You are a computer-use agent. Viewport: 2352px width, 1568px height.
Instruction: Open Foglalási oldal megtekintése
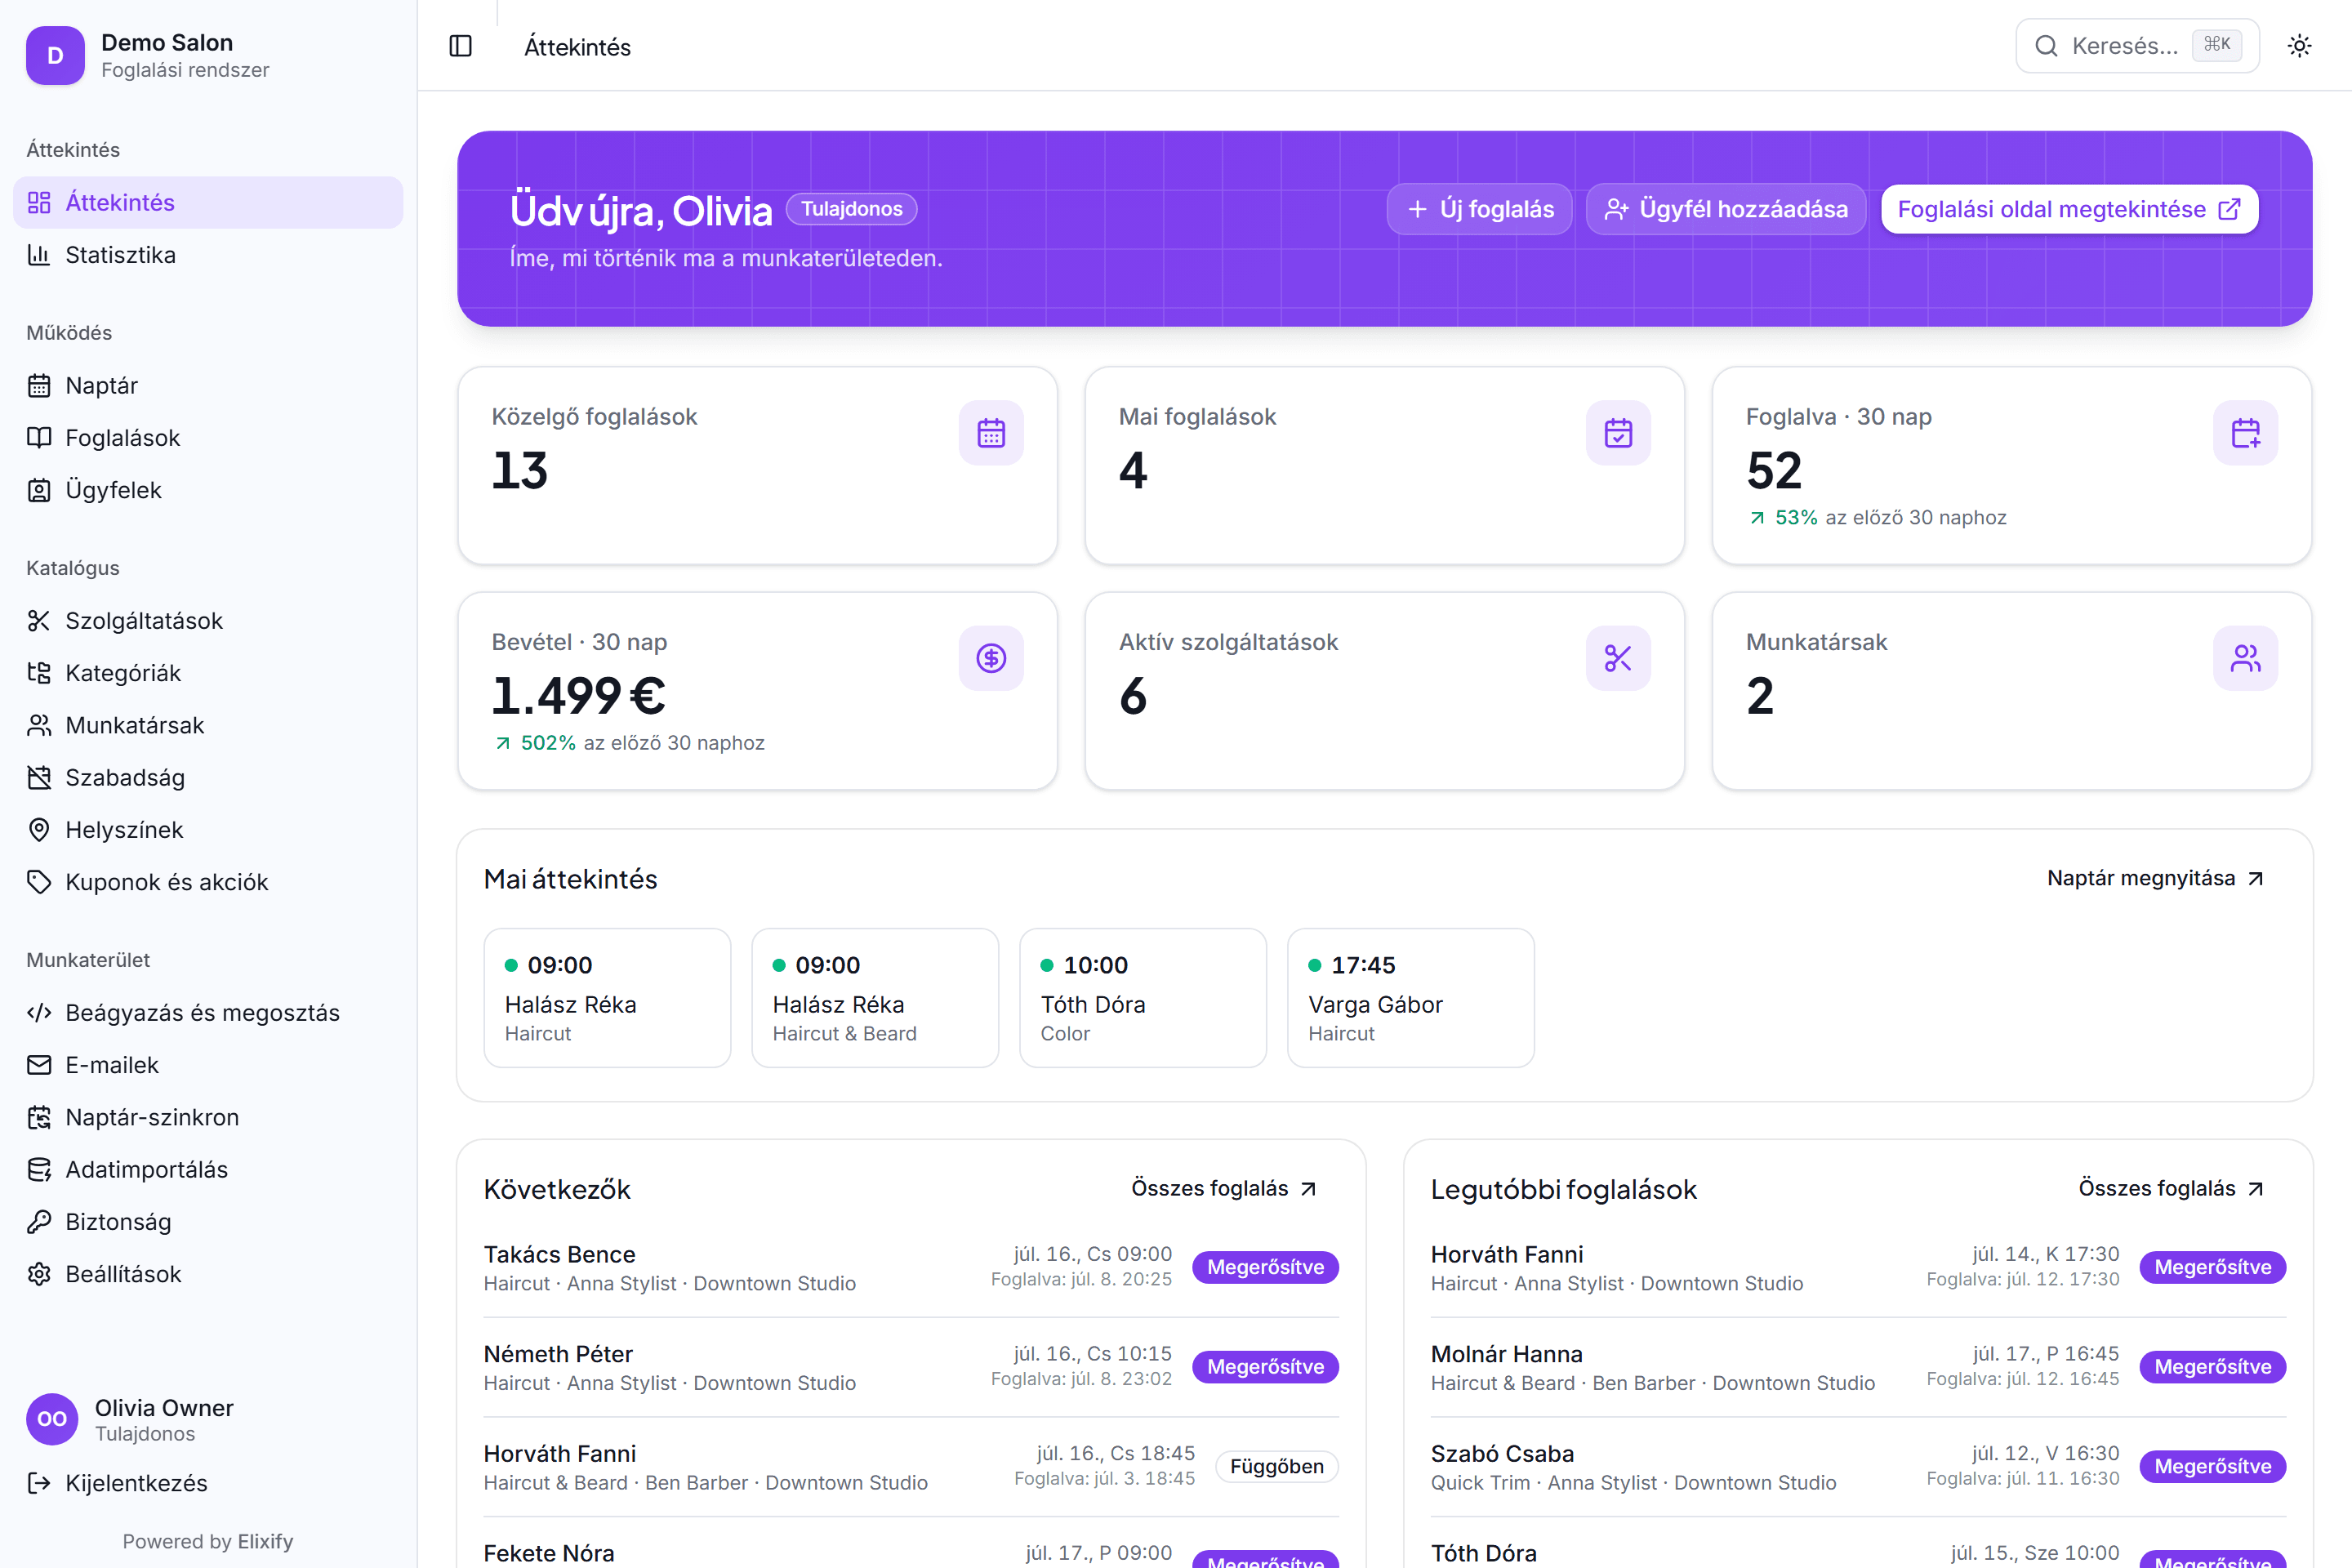(2069, 209)
